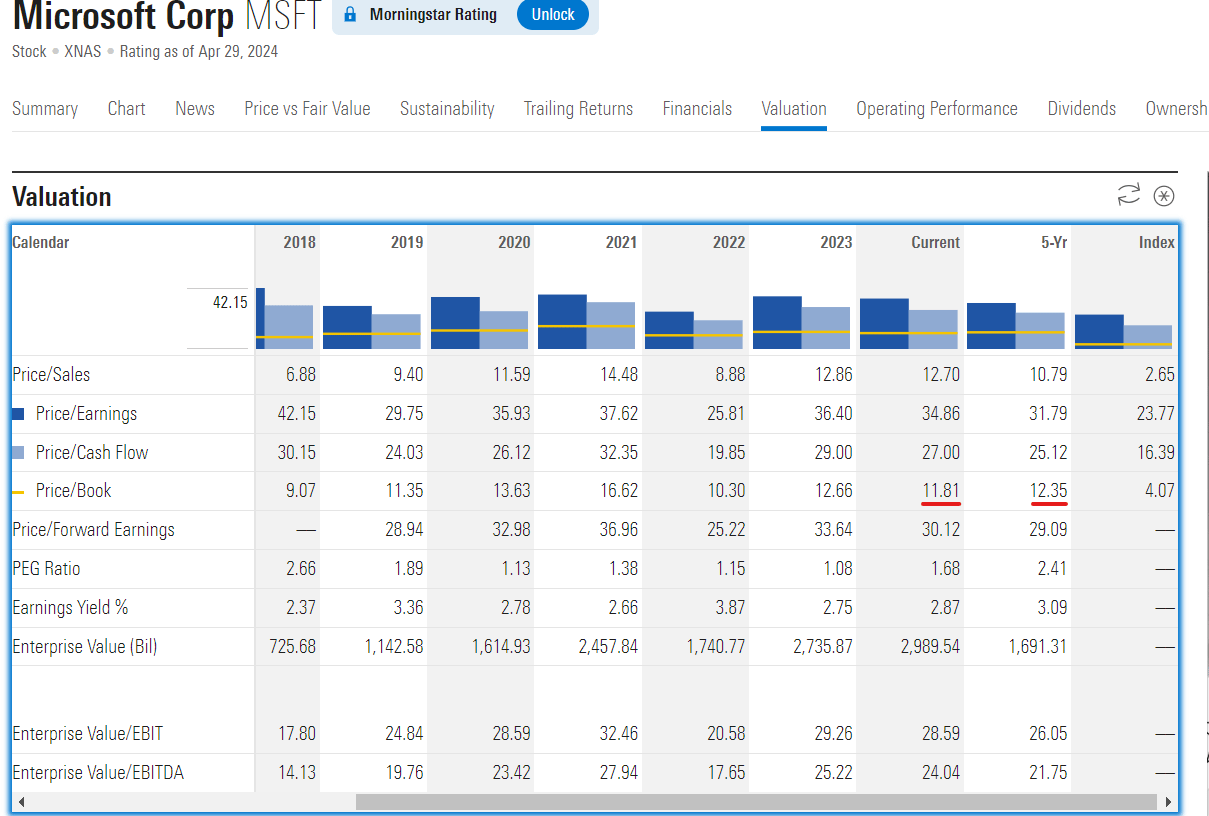1209x816 pixels.
Task: Click the Index column bar chart
Action: (x=1123, y=332)
